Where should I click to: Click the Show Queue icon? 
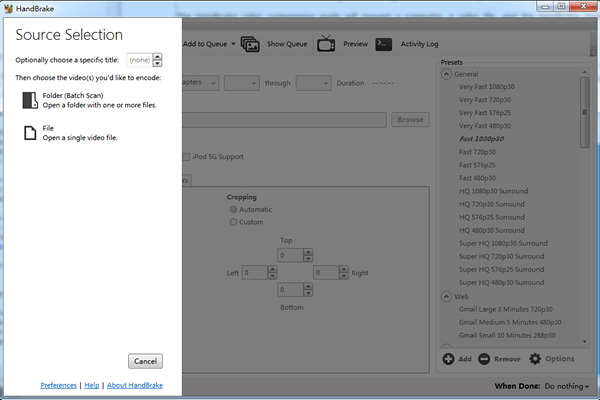250,44
